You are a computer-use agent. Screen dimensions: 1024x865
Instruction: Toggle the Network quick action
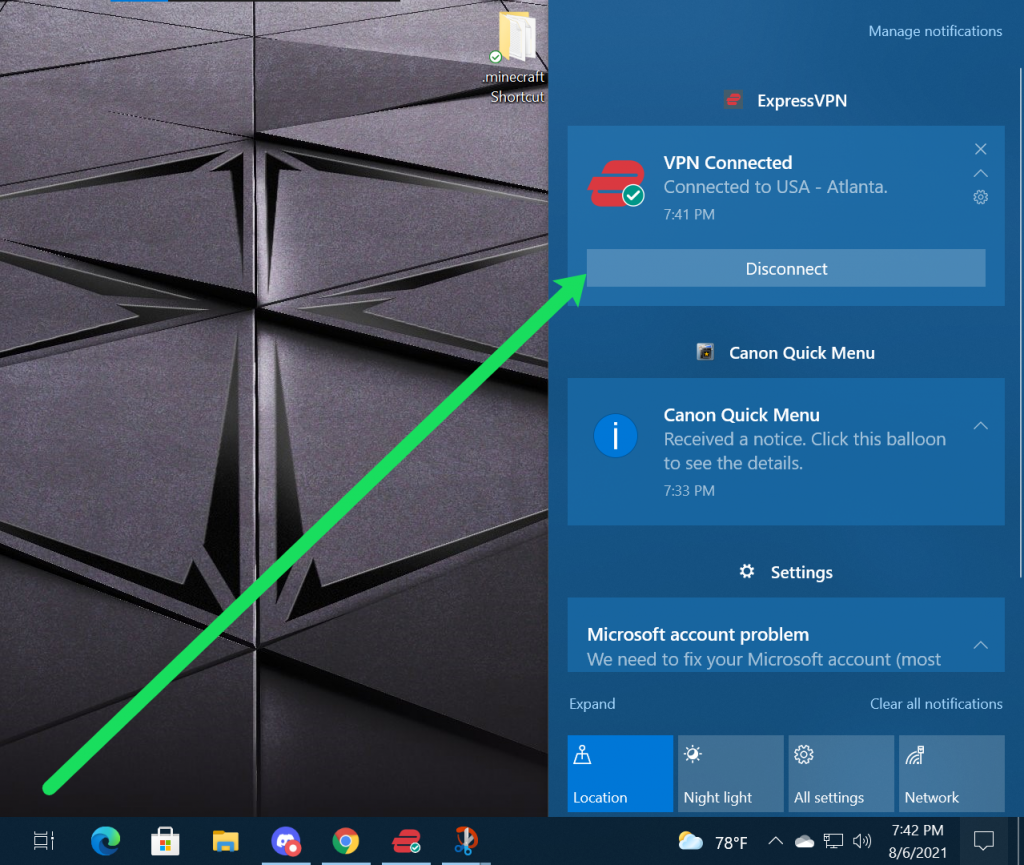tap(951, 773)
